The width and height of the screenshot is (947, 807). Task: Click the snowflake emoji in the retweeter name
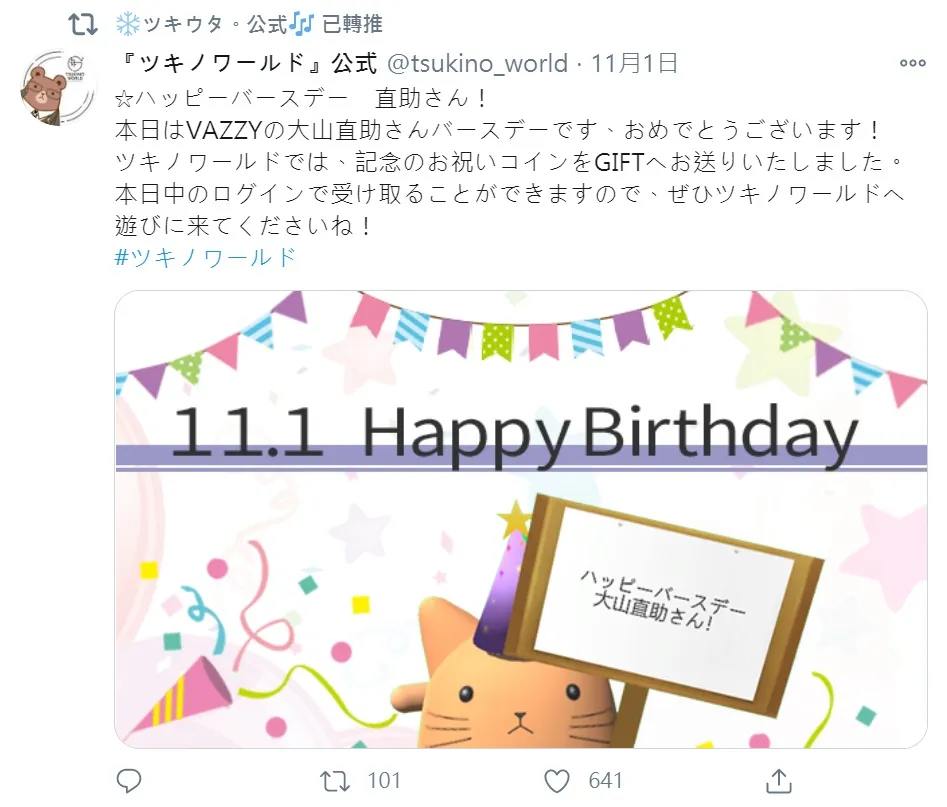(127, 24)
